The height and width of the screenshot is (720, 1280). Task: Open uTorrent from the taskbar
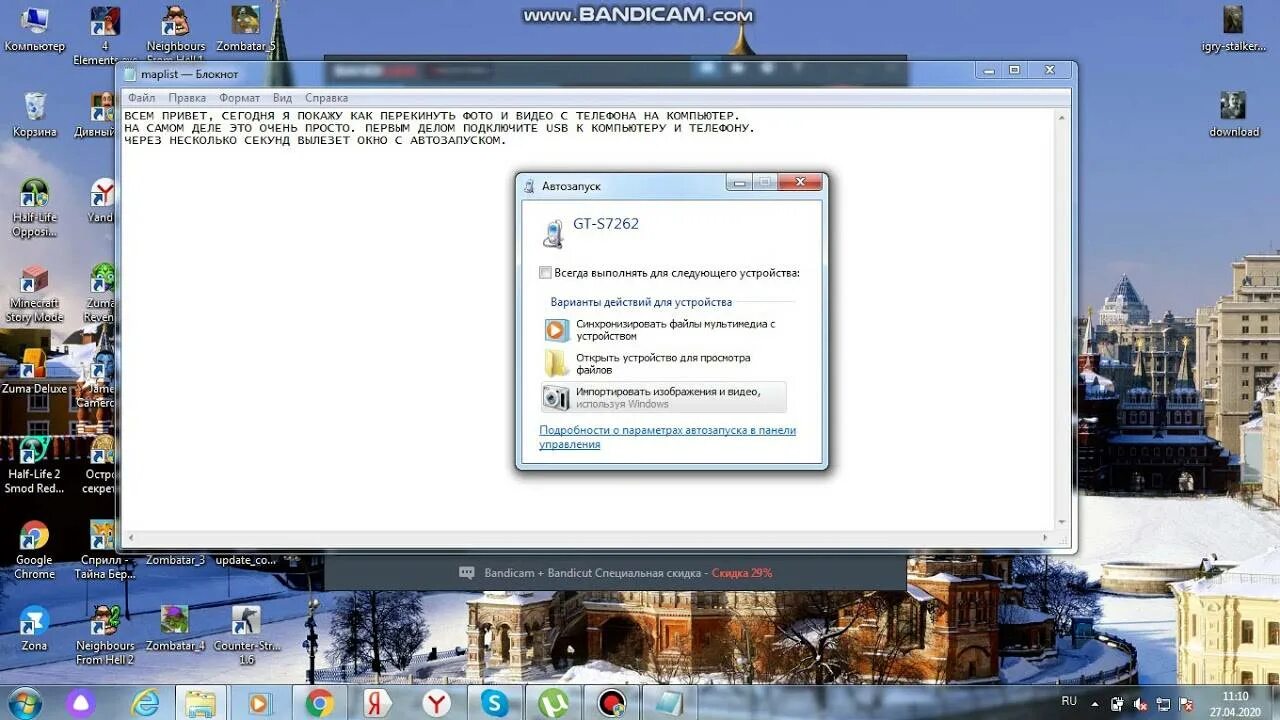(x=553, y=703)
